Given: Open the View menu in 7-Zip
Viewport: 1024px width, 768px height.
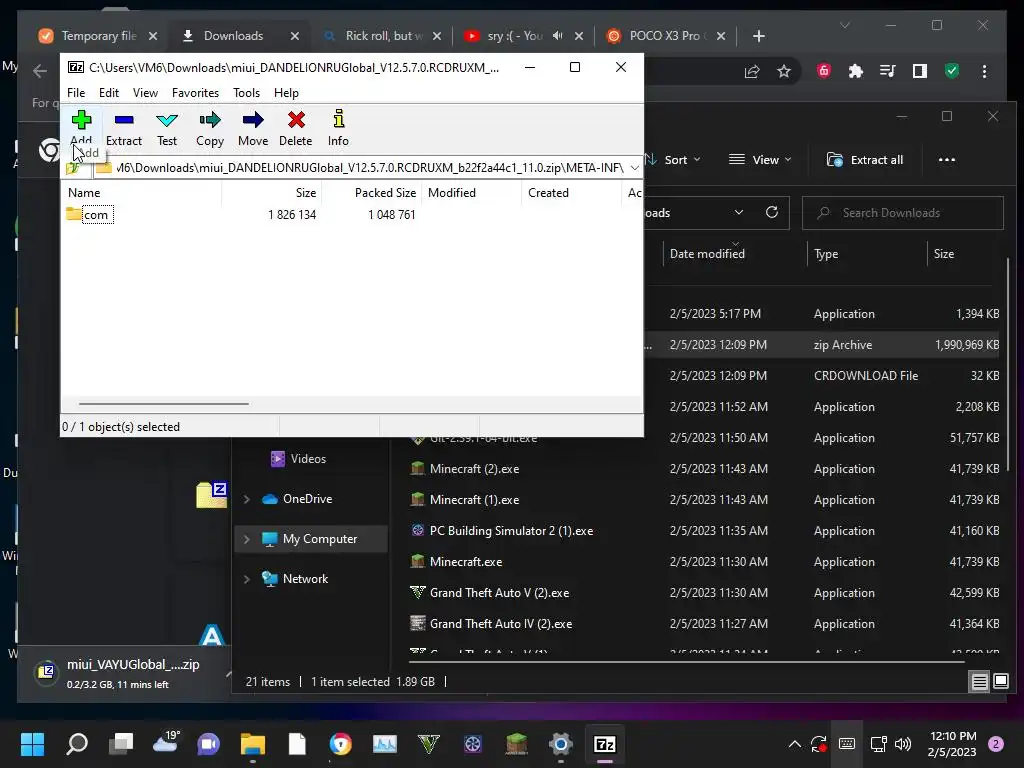Looking at the screenshot, I should [145, 93].
